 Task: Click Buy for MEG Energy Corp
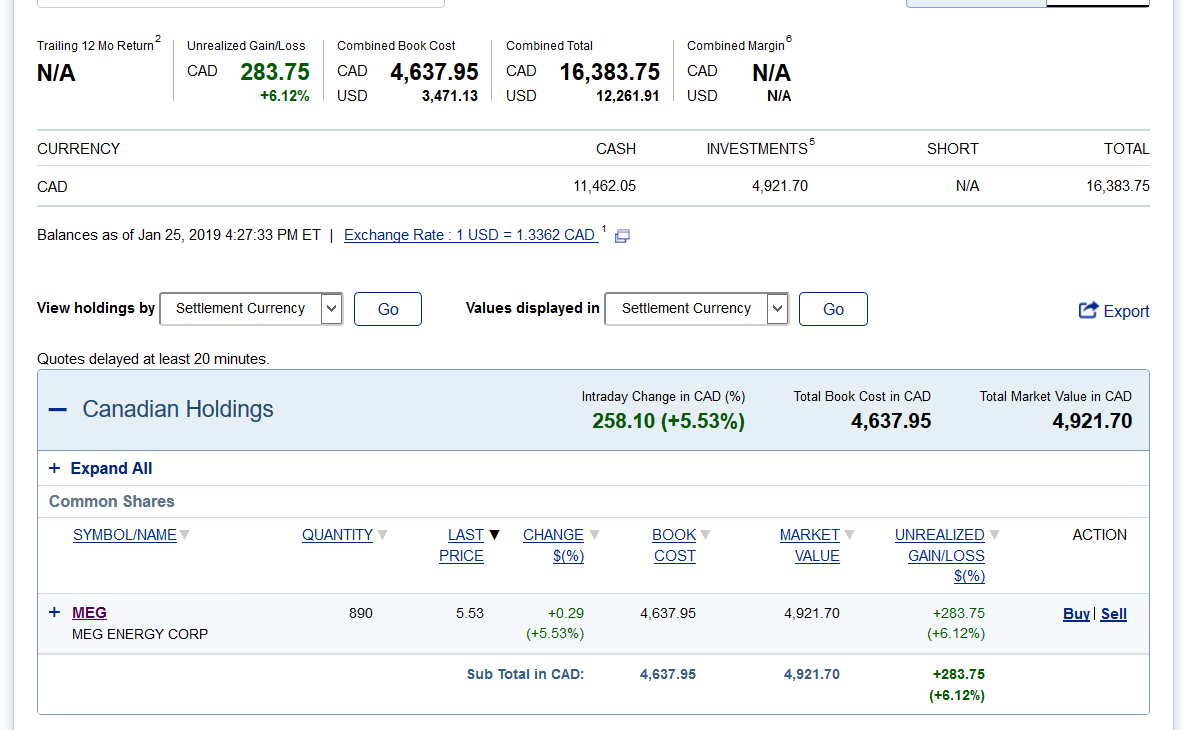1076,614
